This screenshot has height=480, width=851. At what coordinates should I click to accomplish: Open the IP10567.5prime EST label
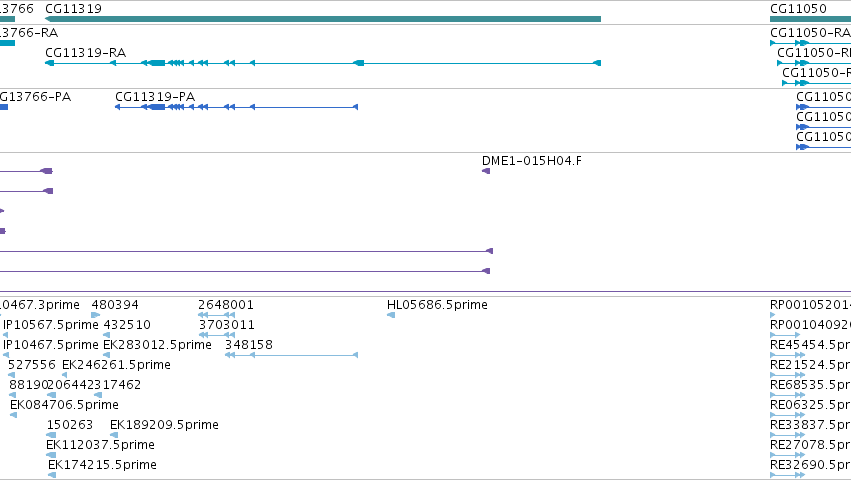pyautogui.click(x=51, y=325)
